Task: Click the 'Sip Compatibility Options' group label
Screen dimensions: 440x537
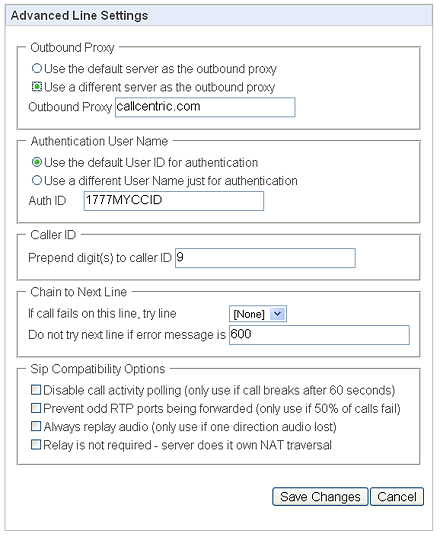Action: [98, 369]
